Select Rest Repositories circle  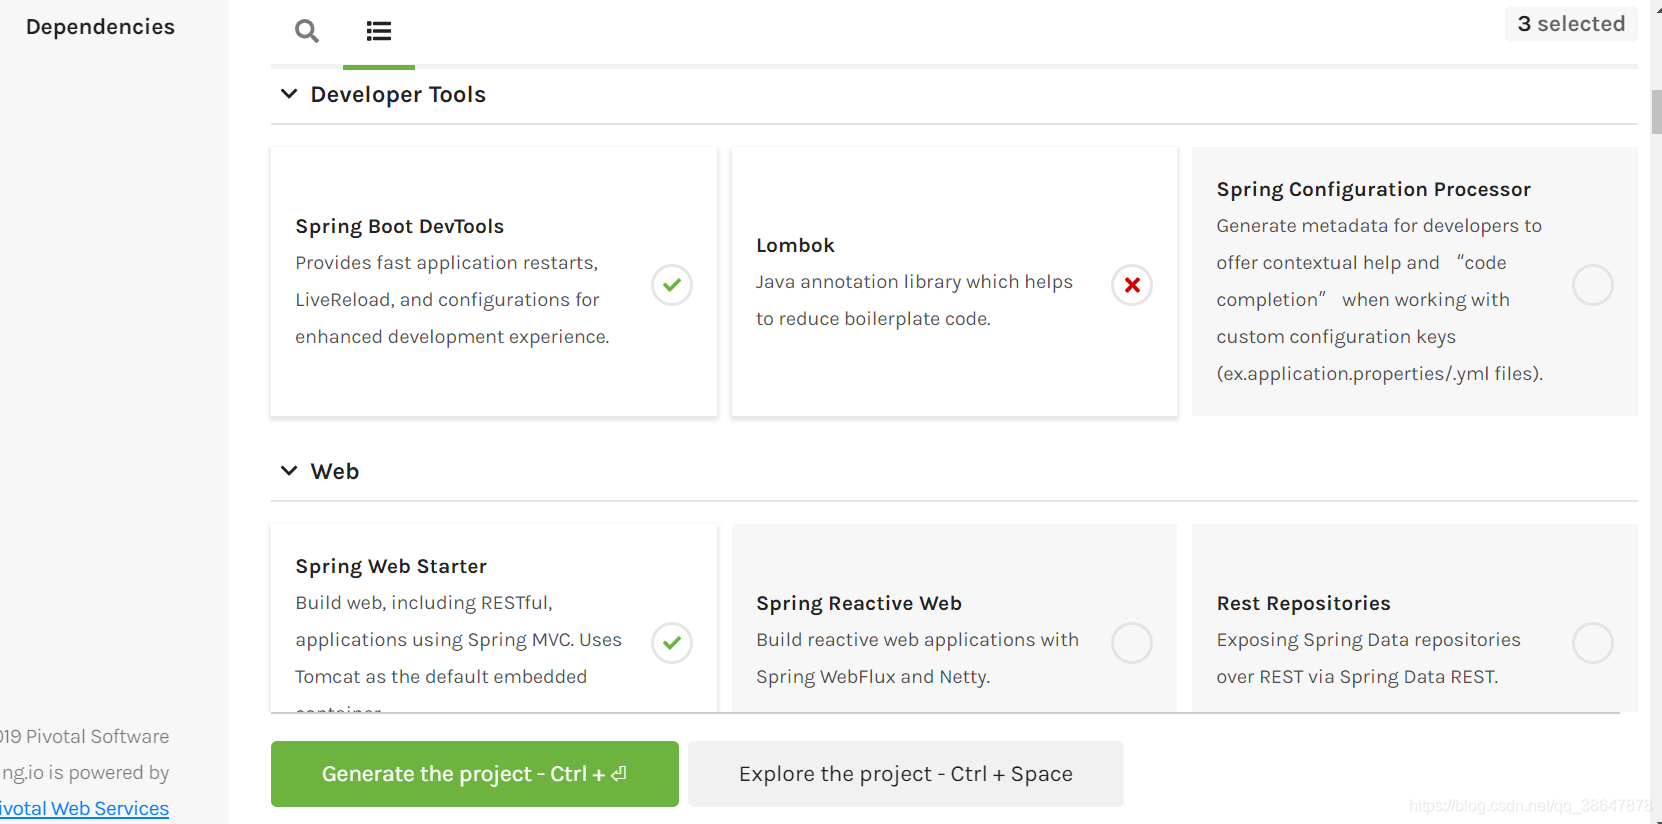pyautogui.click(x=1593, y=642)
